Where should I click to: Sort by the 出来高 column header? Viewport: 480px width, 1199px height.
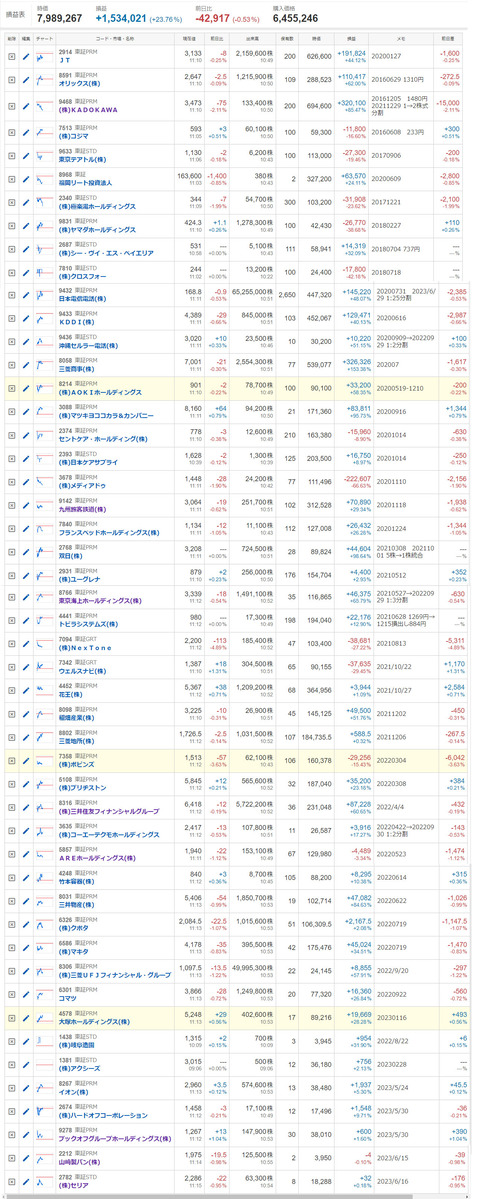click(252, 37)
